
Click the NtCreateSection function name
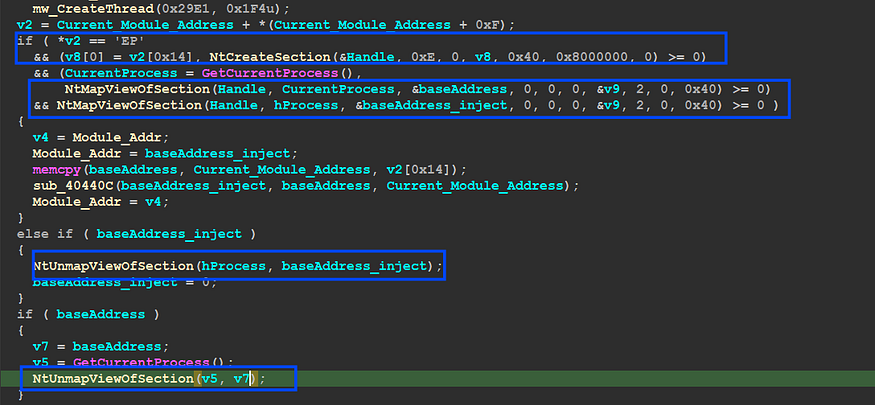(x=269, y=57)
